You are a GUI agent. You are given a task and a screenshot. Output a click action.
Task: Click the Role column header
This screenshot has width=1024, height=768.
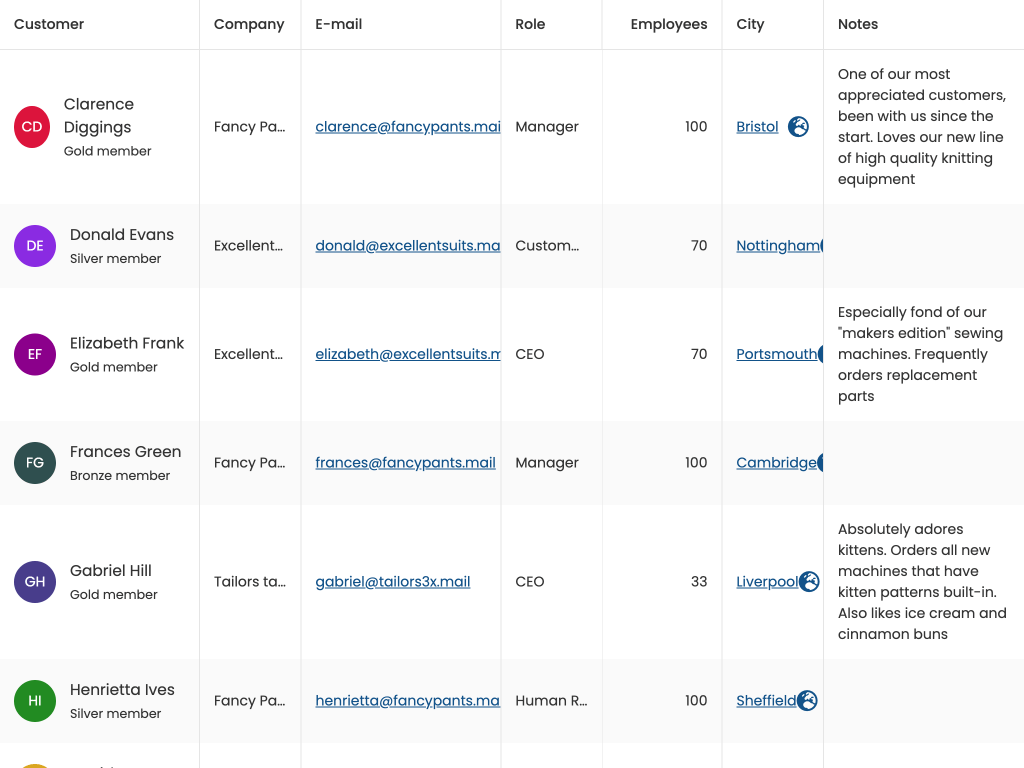coord(530,24)
